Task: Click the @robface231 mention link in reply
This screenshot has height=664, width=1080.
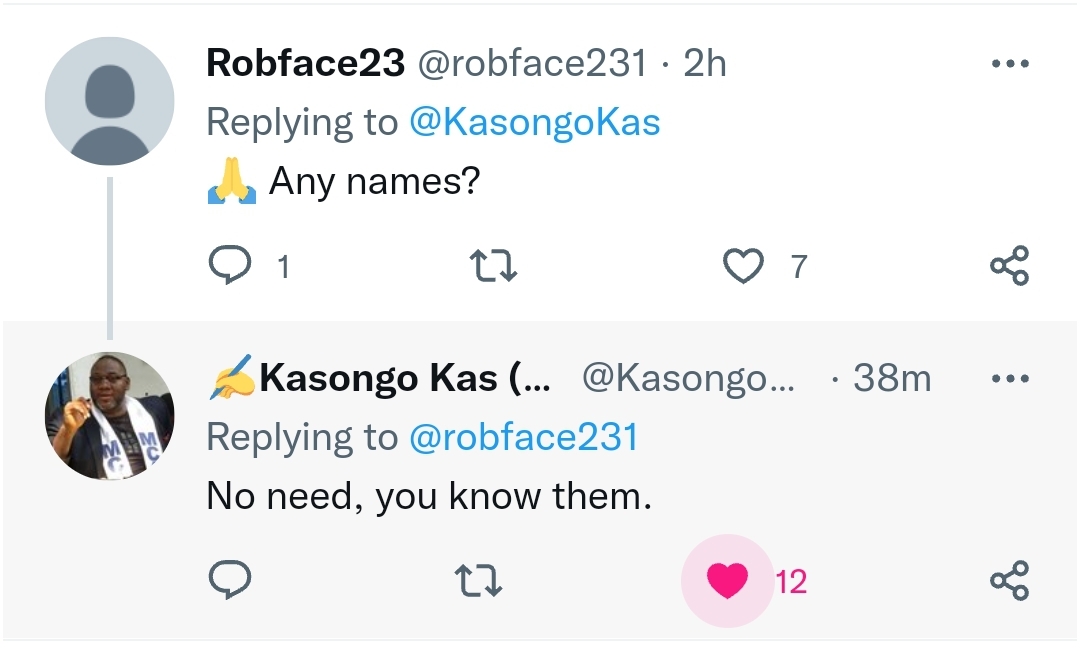Action: coord(523,437)
